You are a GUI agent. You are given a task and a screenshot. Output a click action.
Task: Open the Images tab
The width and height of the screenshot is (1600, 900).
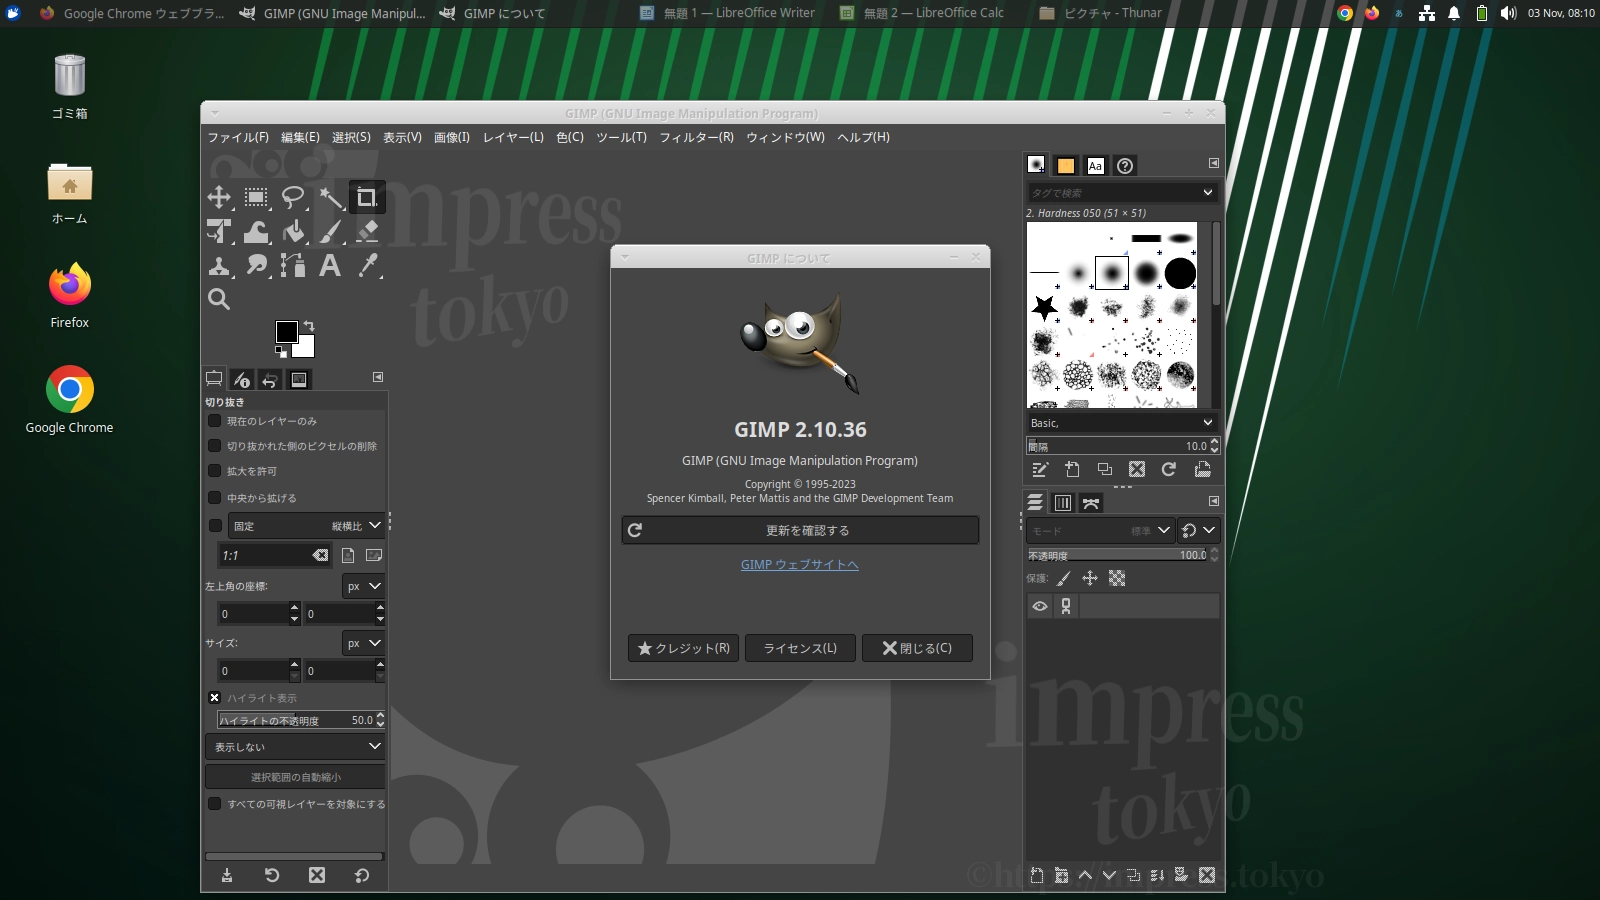tap(298, 379)
